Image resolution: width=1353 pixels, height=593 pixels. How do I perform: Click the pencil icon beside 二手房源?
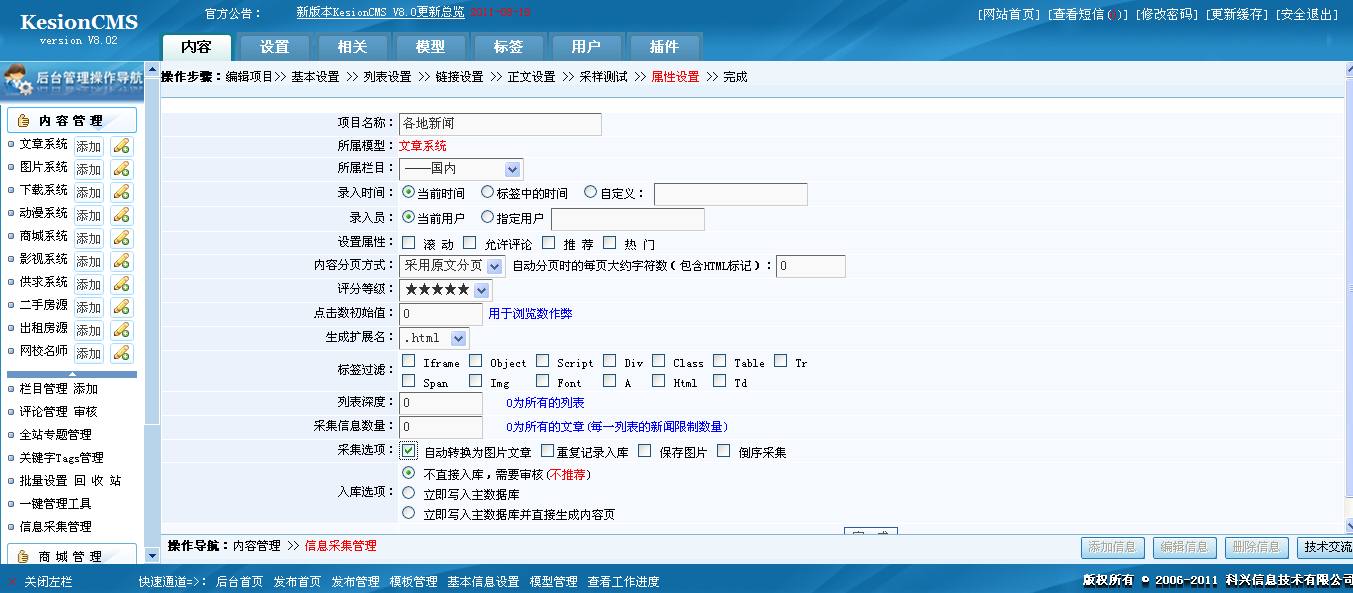pos(121,306)
